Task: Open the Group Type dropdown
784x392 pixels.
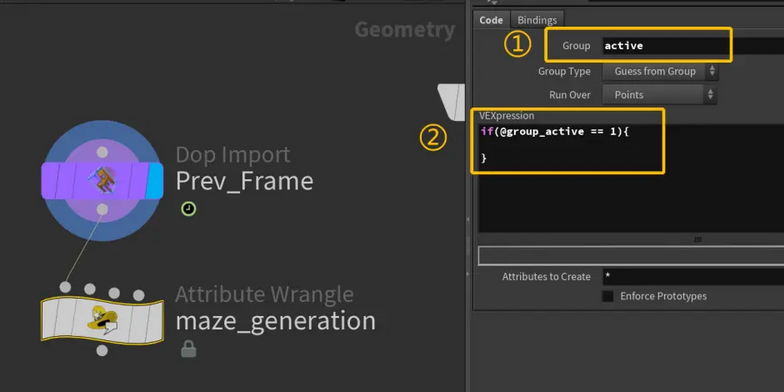Action: [660, 72]
